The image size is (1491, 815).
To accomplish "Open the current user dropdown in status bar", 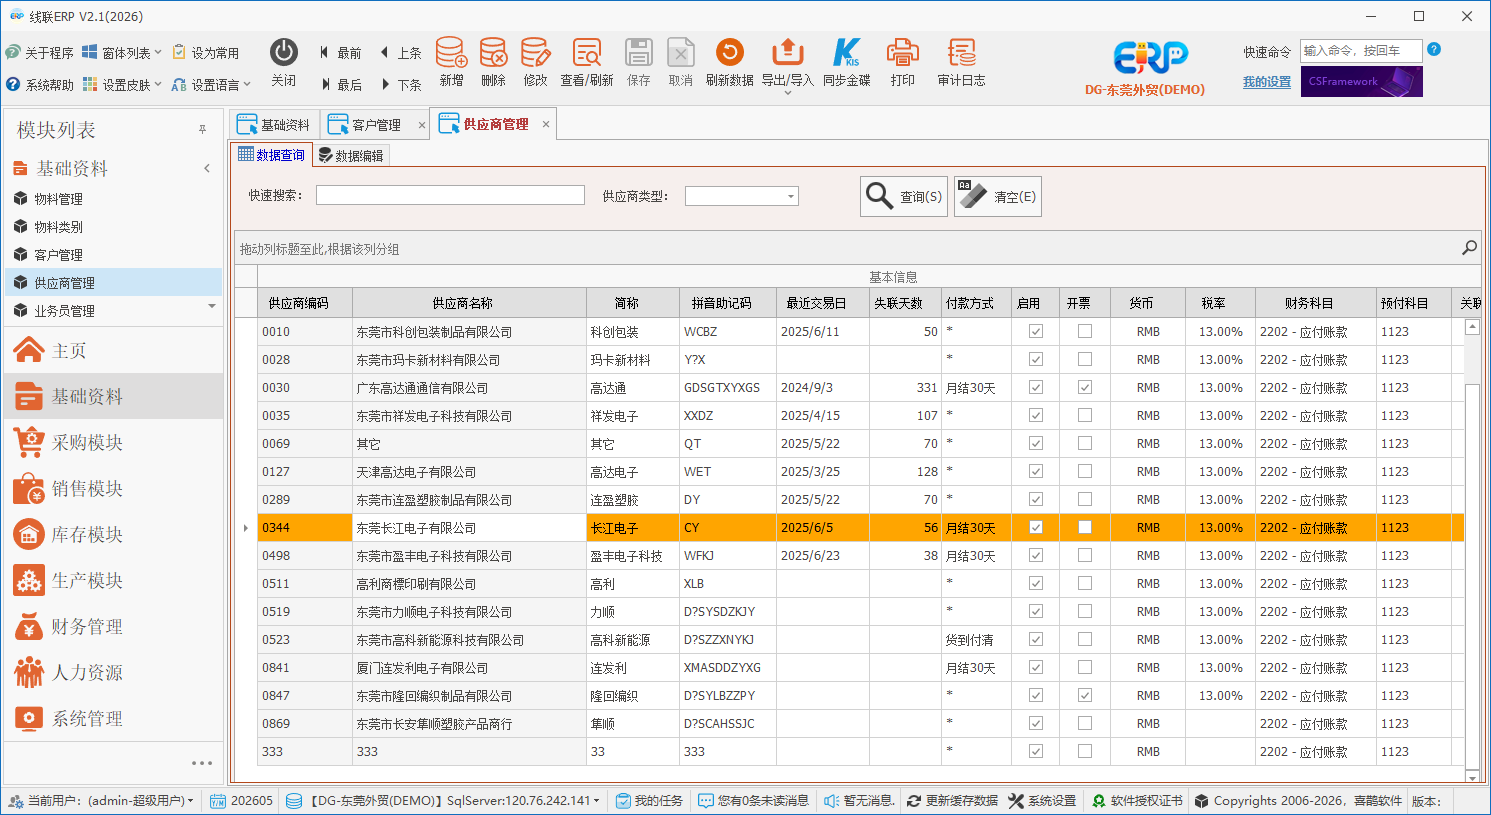I will tap(190, 801).
